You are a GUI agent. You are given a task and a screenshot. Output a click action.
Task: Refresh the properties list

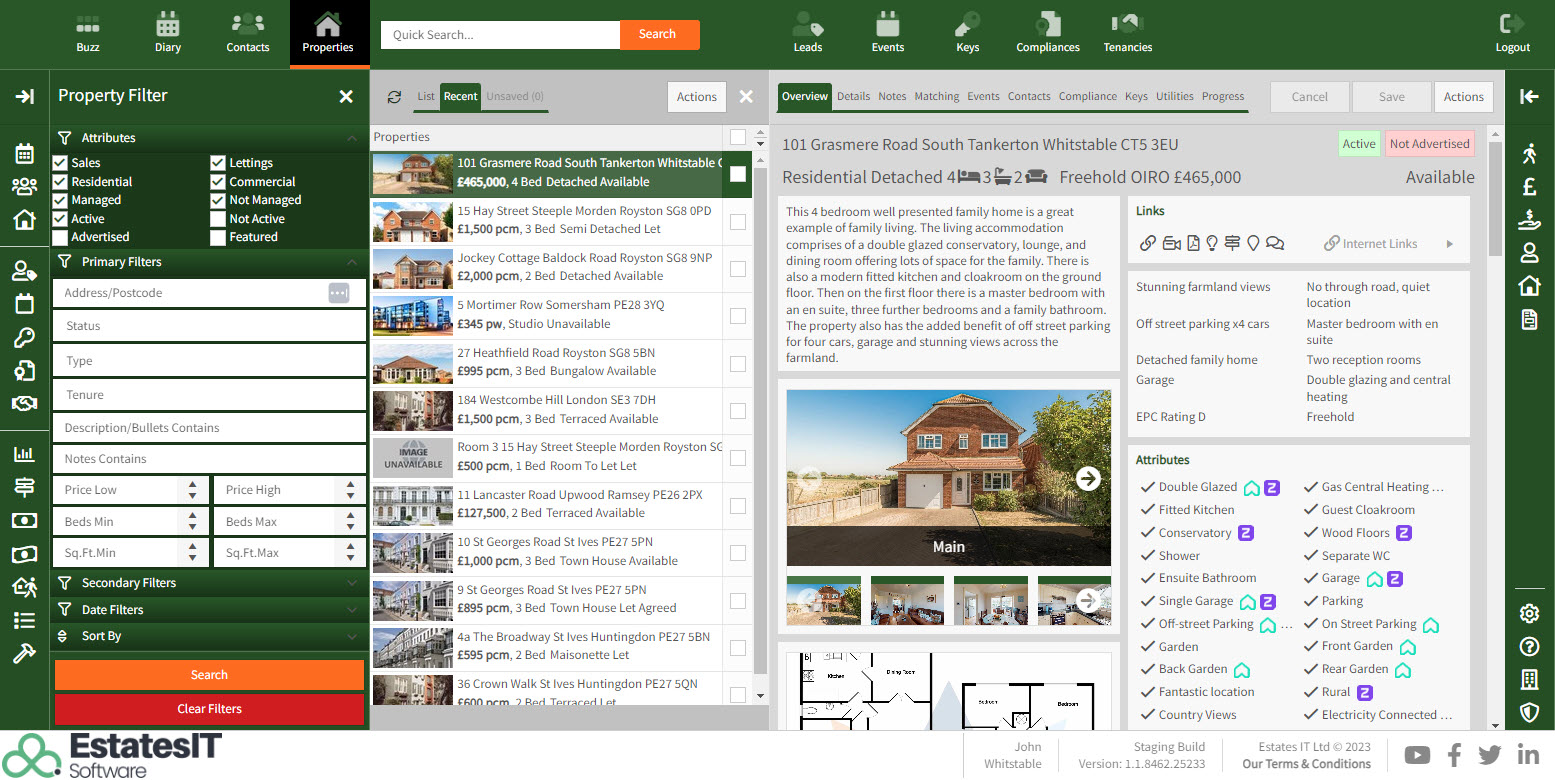point(394,97)
